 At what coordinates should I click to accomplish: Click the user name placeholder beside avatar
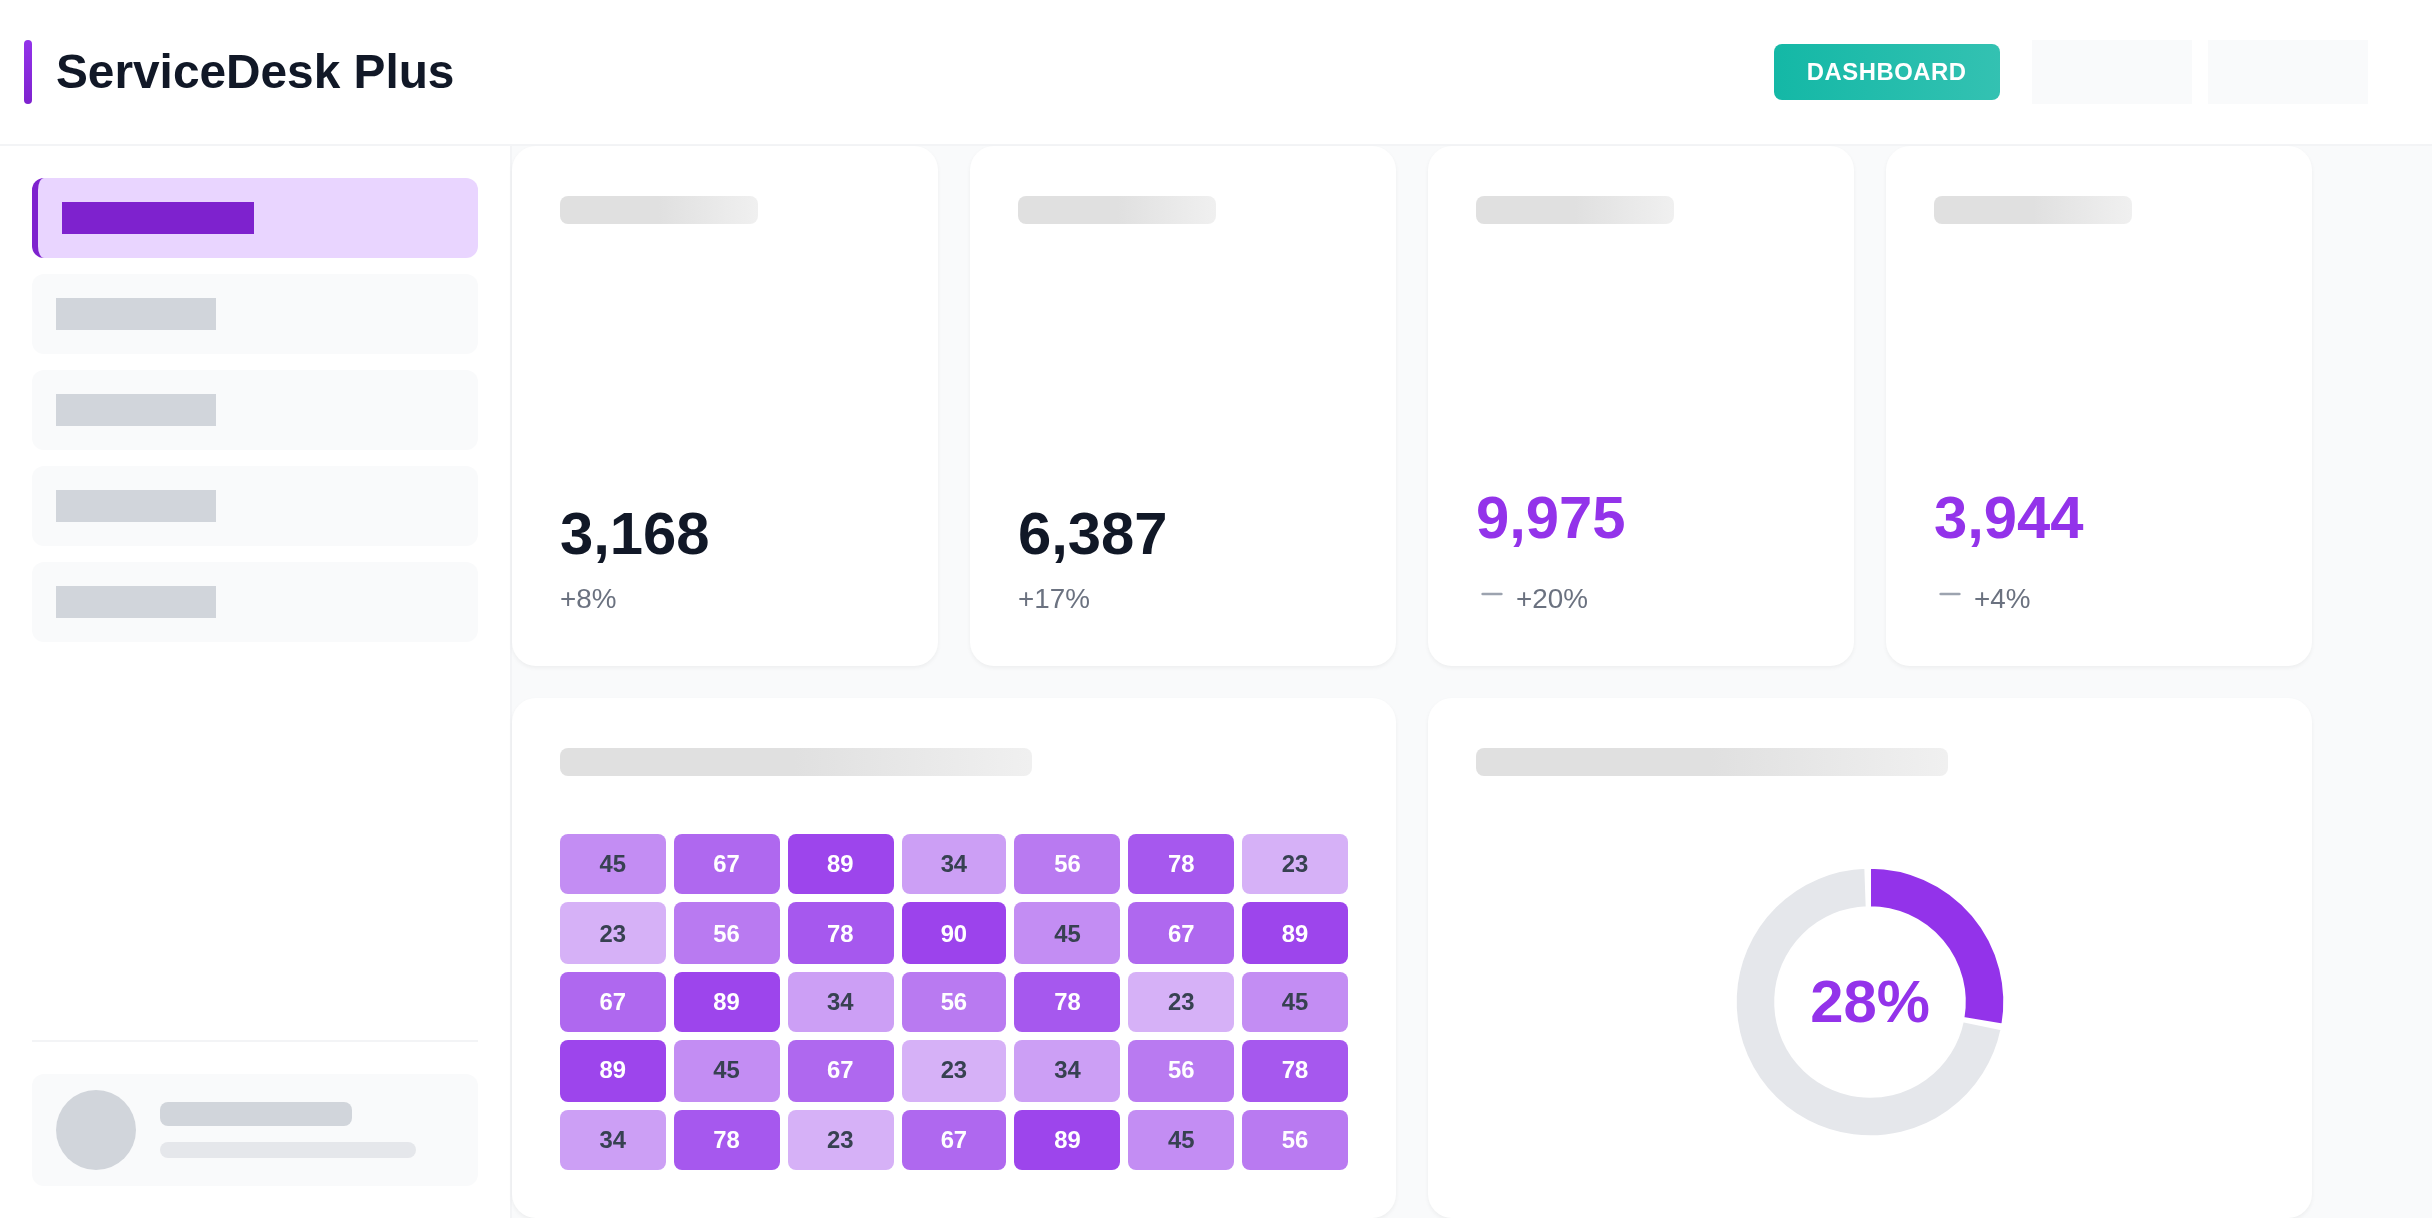(x=256, y=1114)
